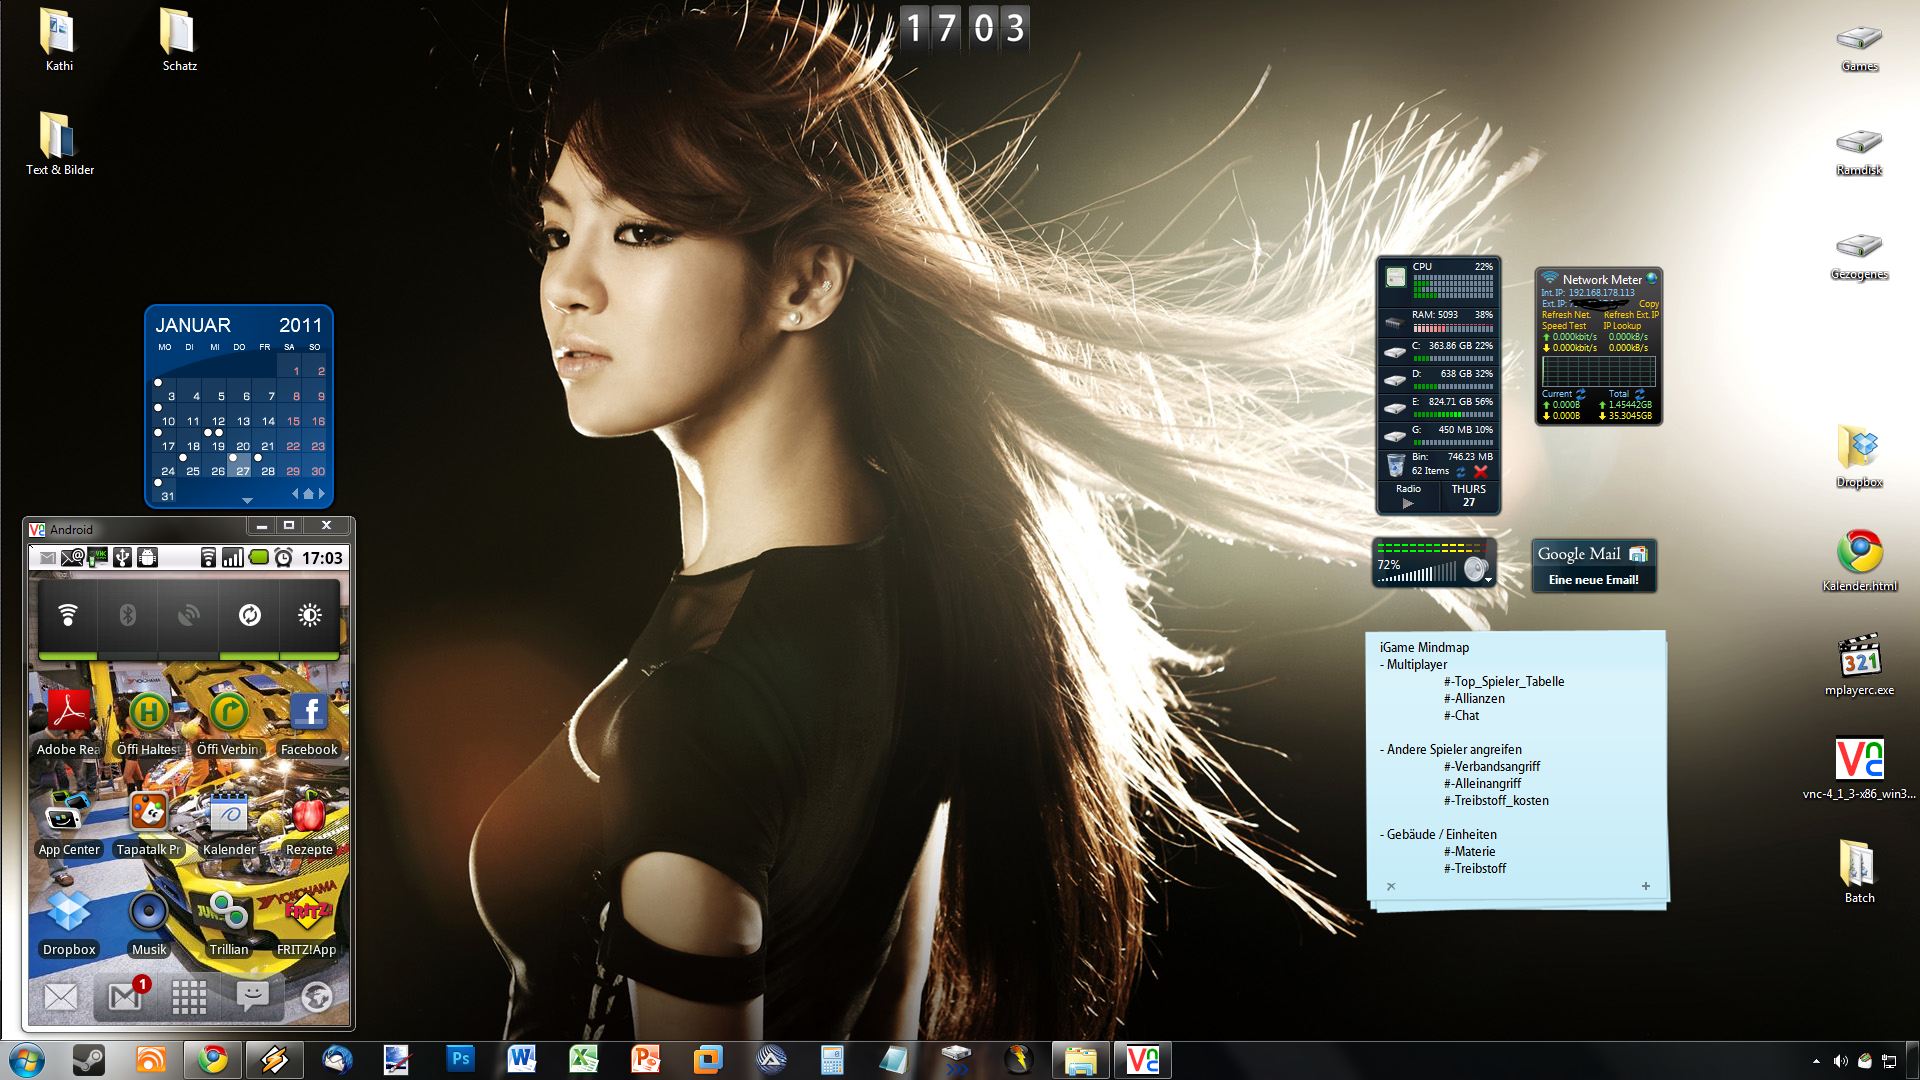Toggle Wi-Fi in Android power widget
The height and width of the screenshot is (1080, 1920).
[68, 615]
